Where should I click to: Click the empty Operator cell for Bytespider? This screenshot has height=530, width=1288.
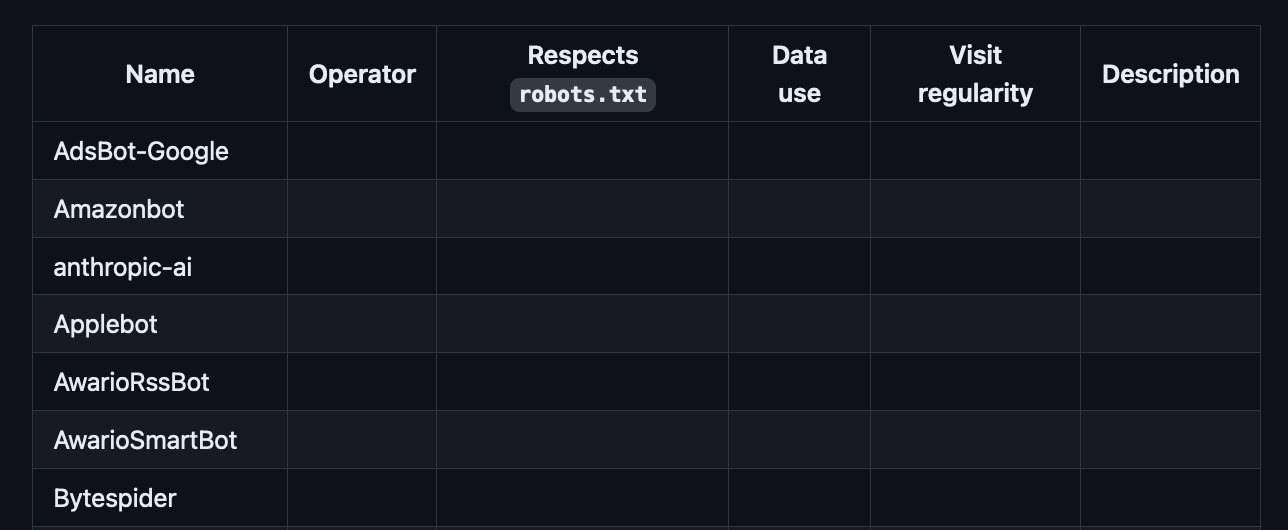pyautogui.click(x=362, y=498)
